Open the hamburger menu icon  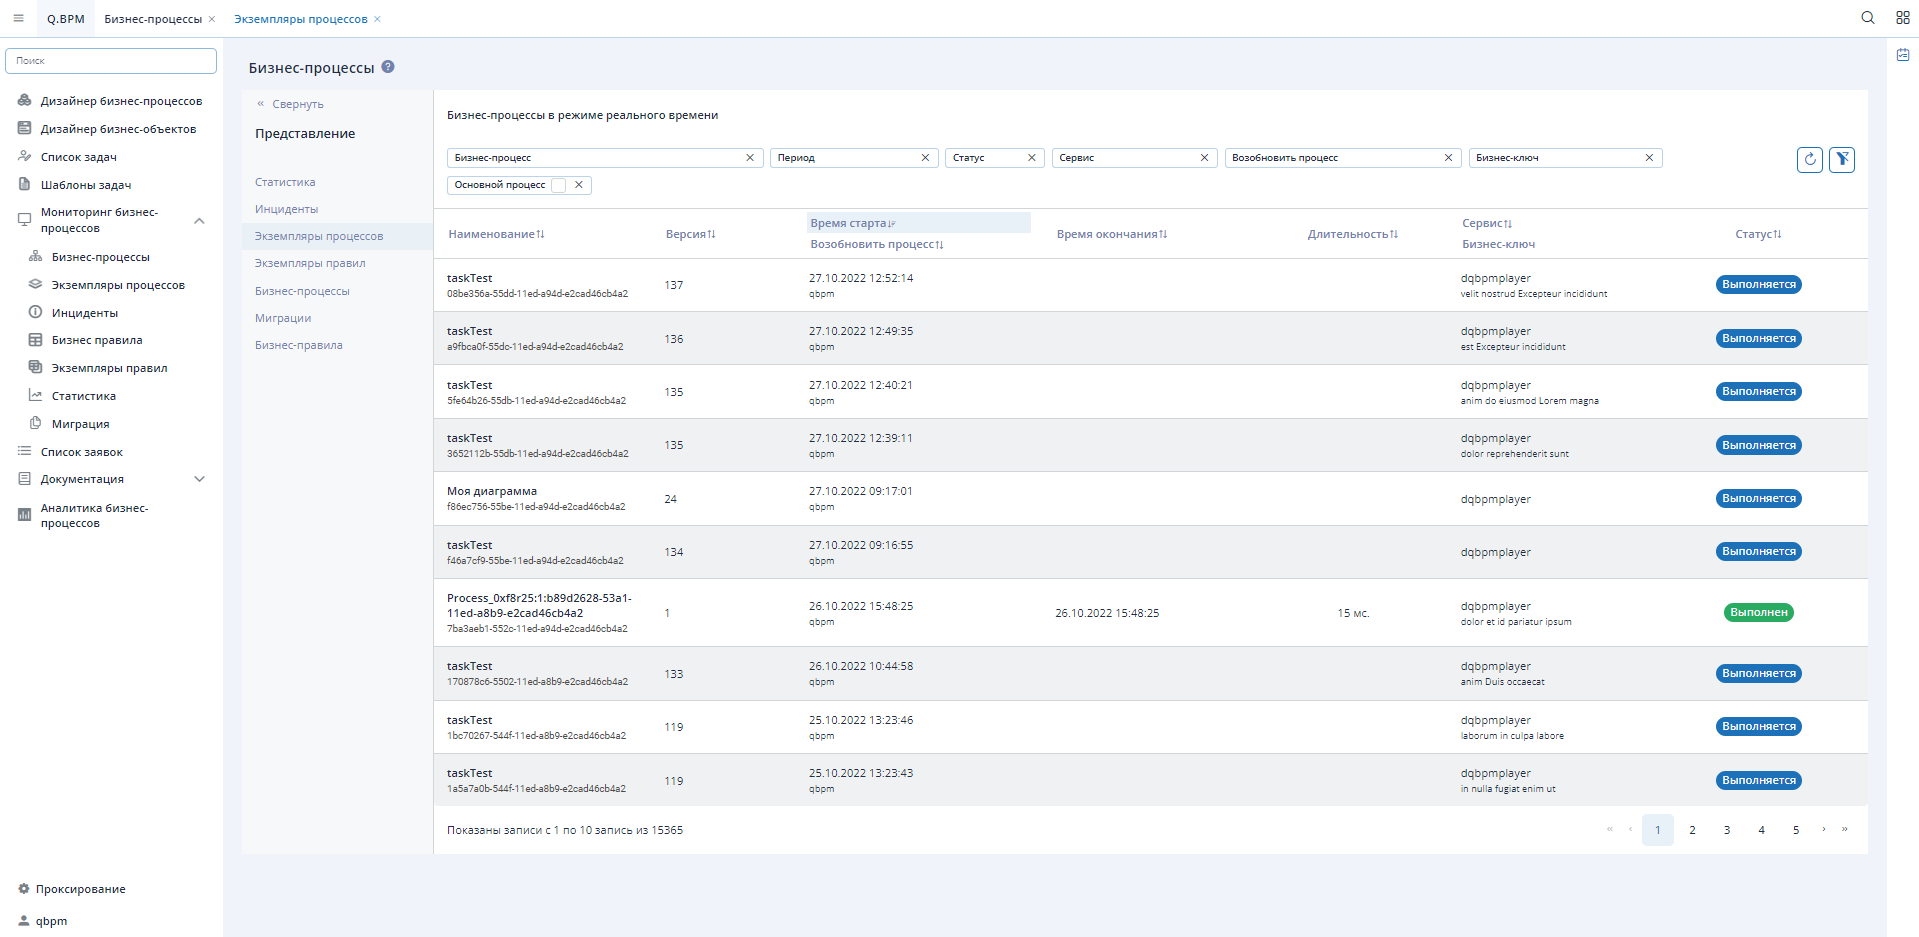18,18
